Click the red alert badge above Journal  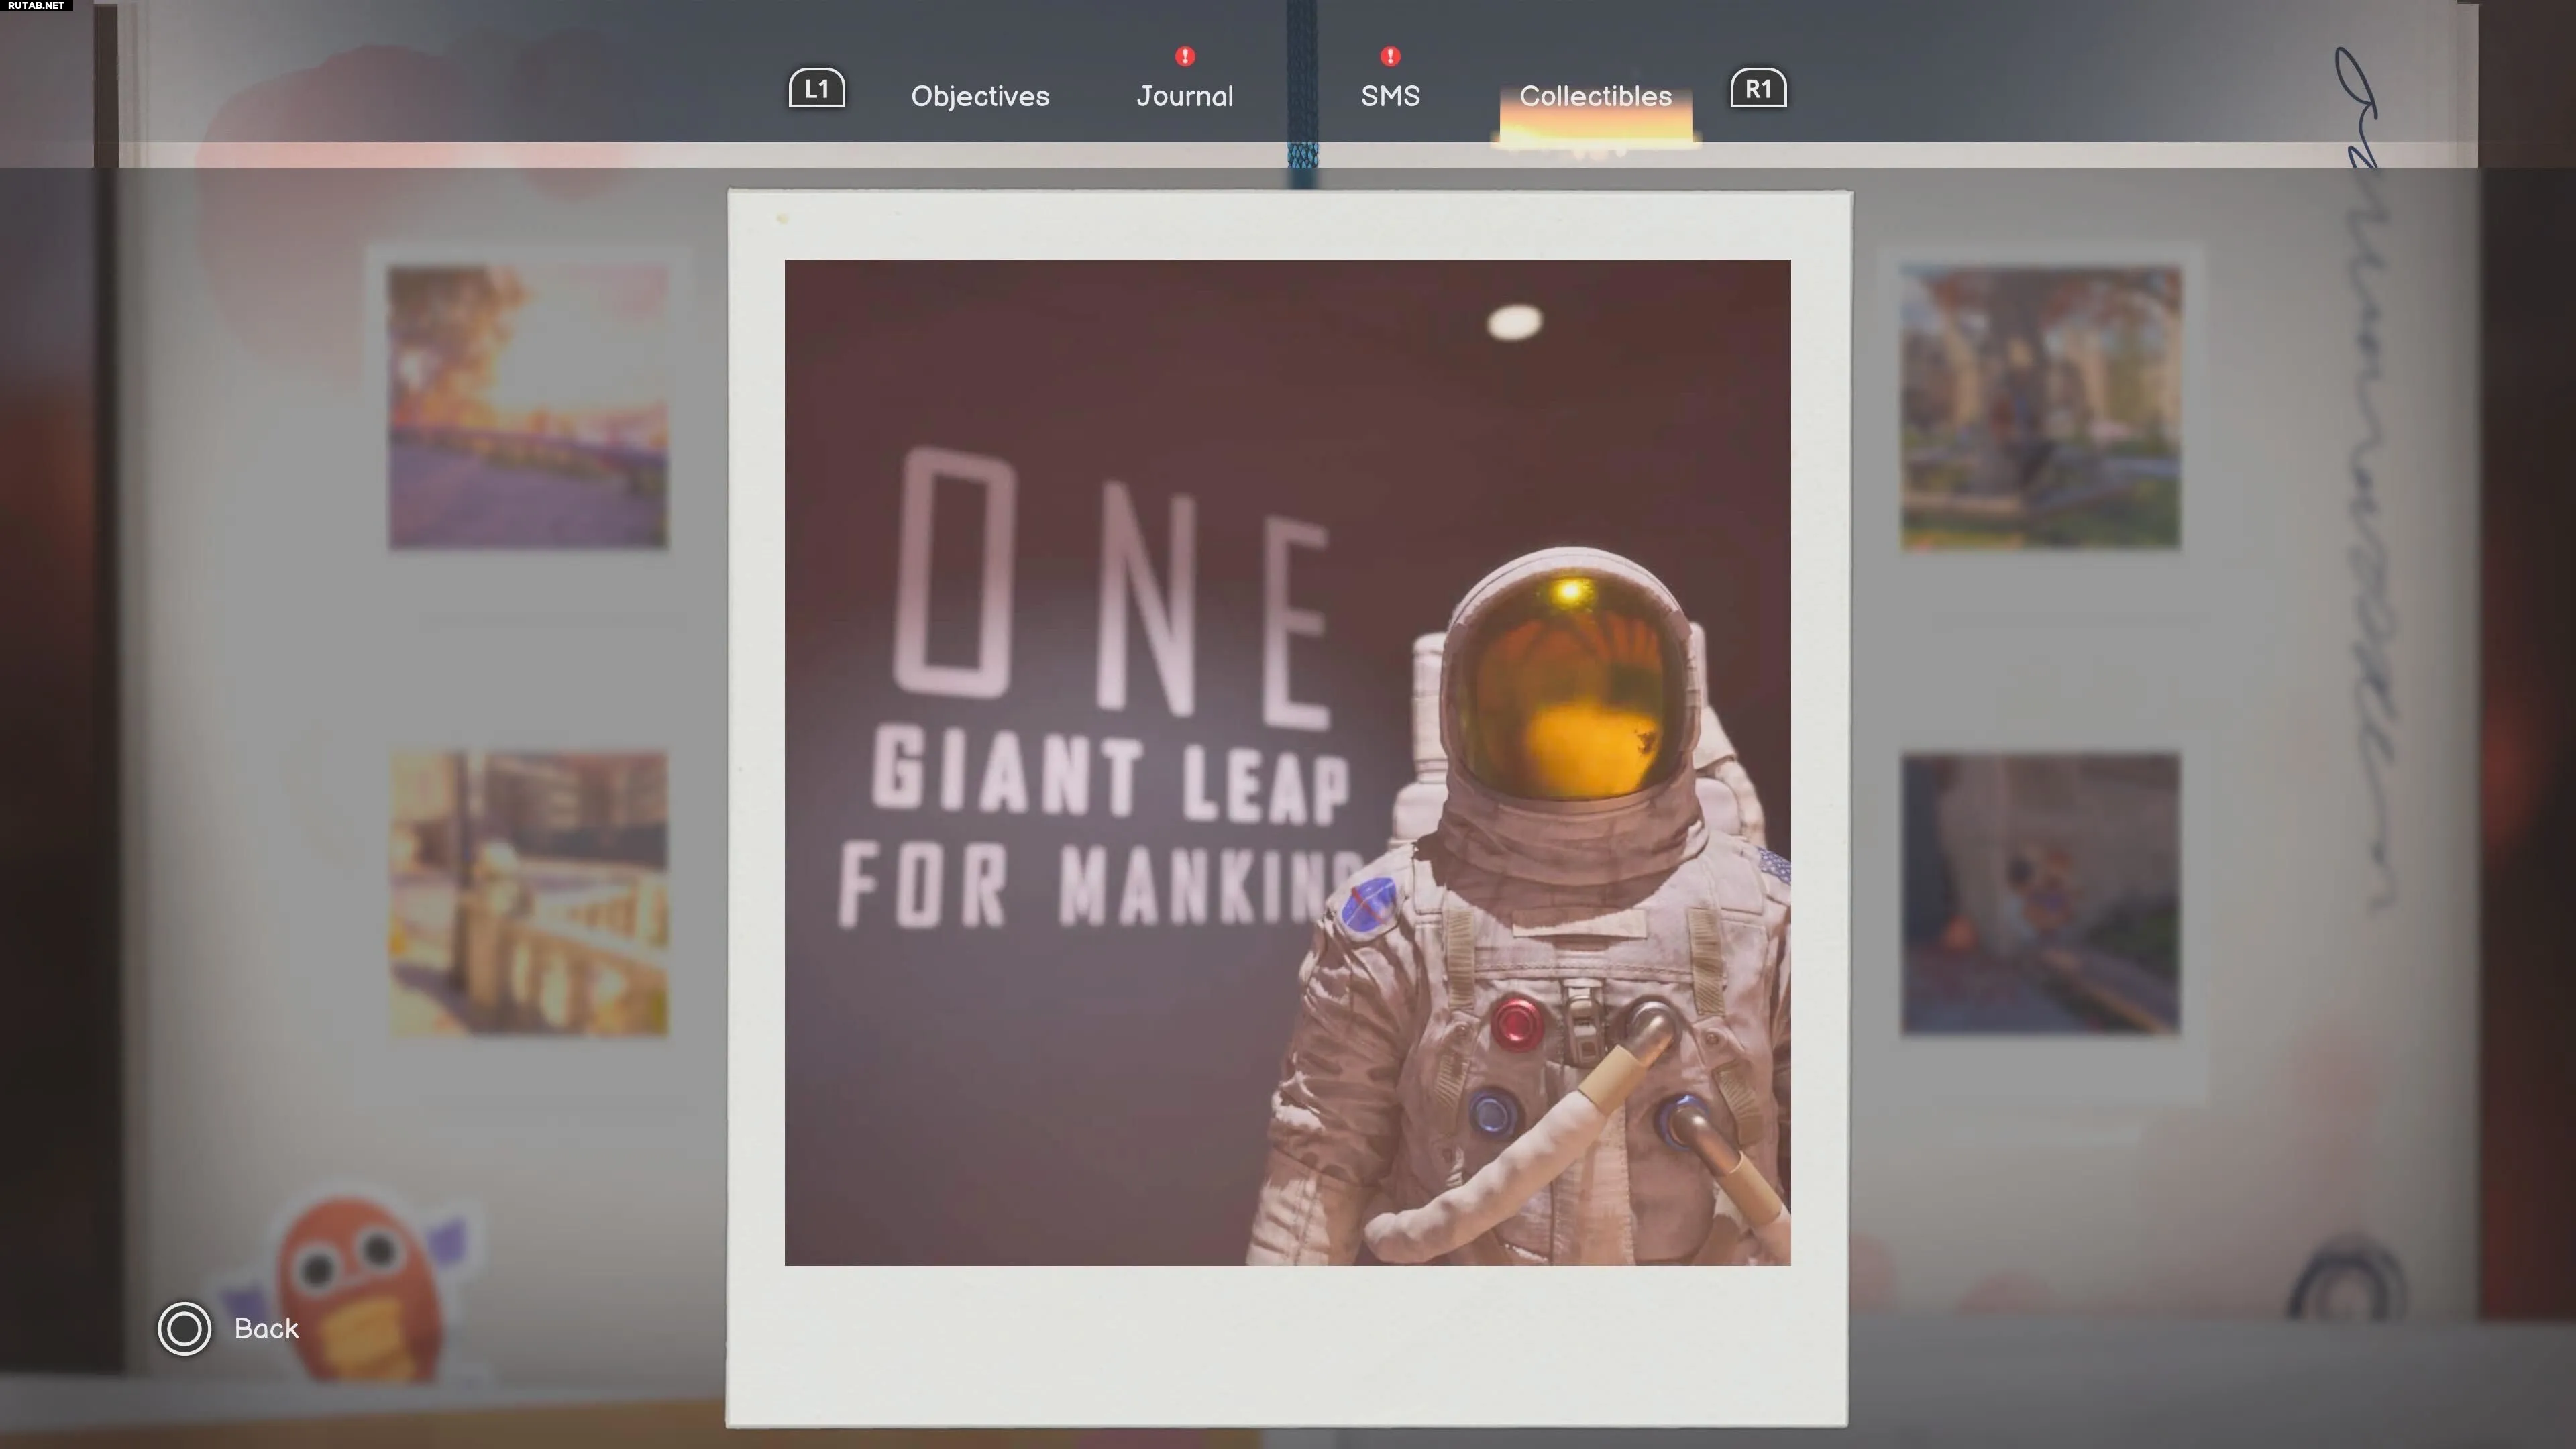1185,56
